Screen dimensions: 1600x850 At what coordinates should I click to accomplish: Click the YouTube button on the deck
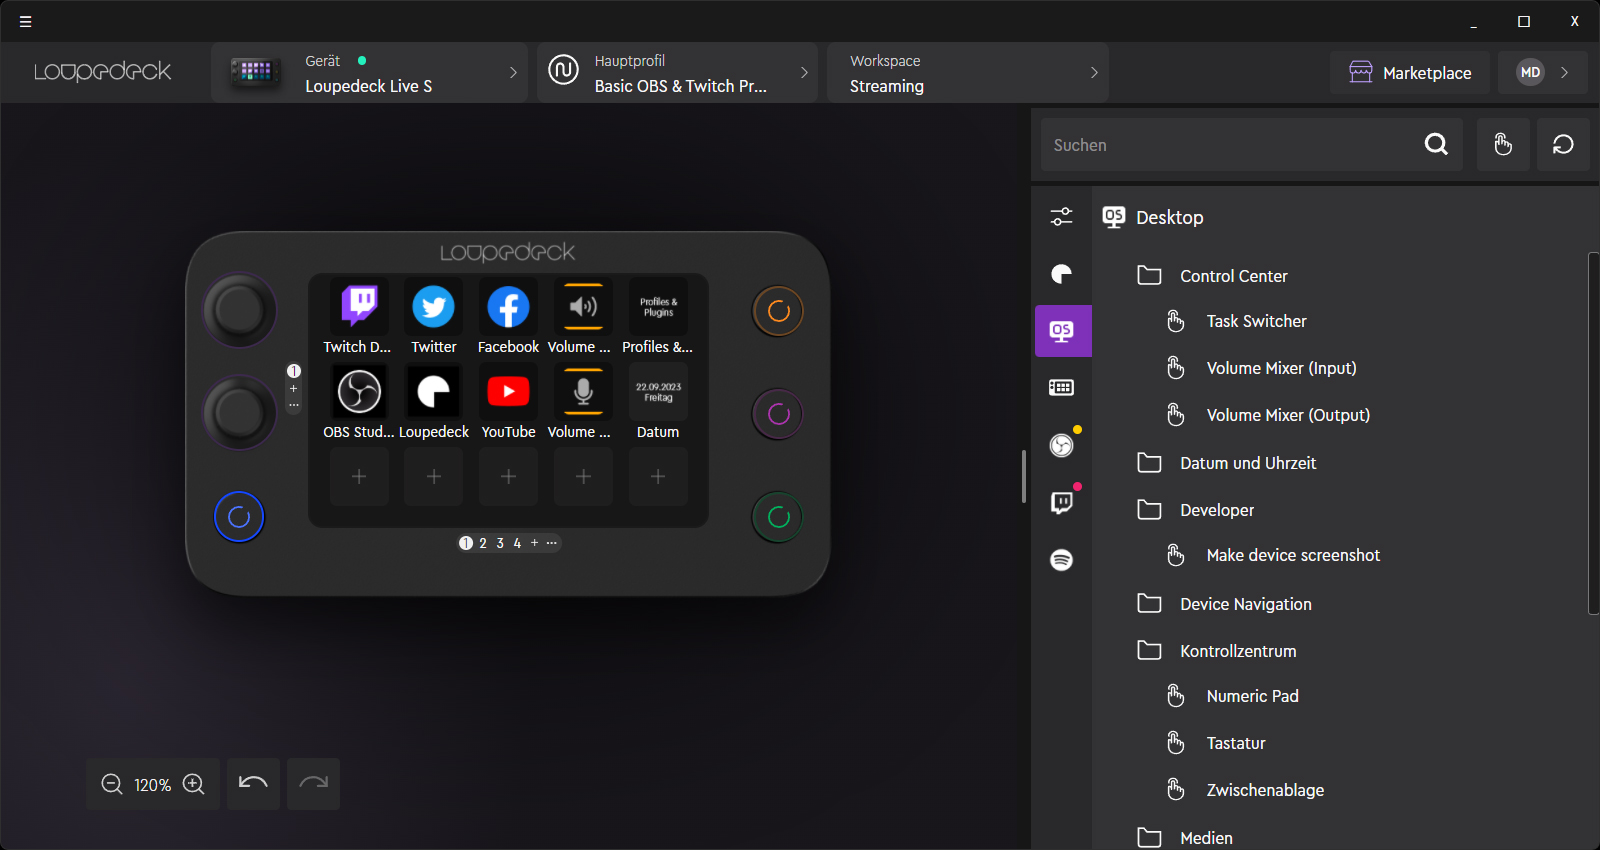(508, 392)
